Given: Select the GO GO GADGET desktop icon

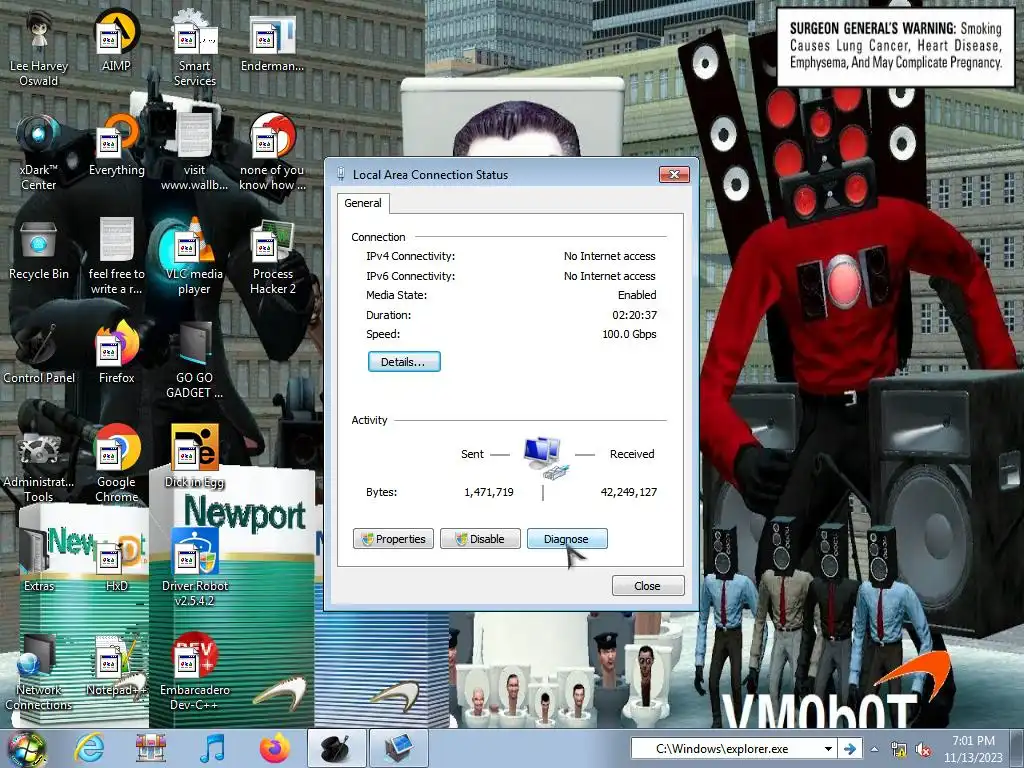Looking at the screenshot, I should point(195,361).
